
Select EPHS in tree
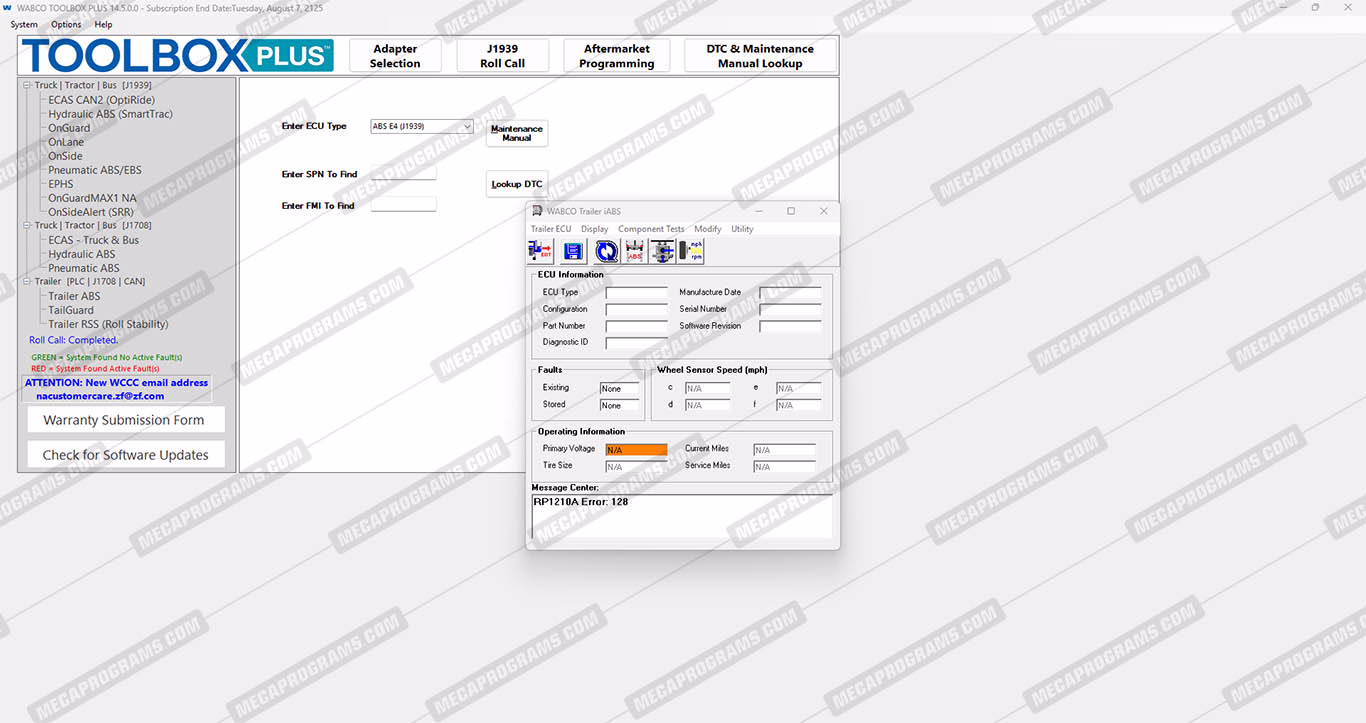(61, 184)
